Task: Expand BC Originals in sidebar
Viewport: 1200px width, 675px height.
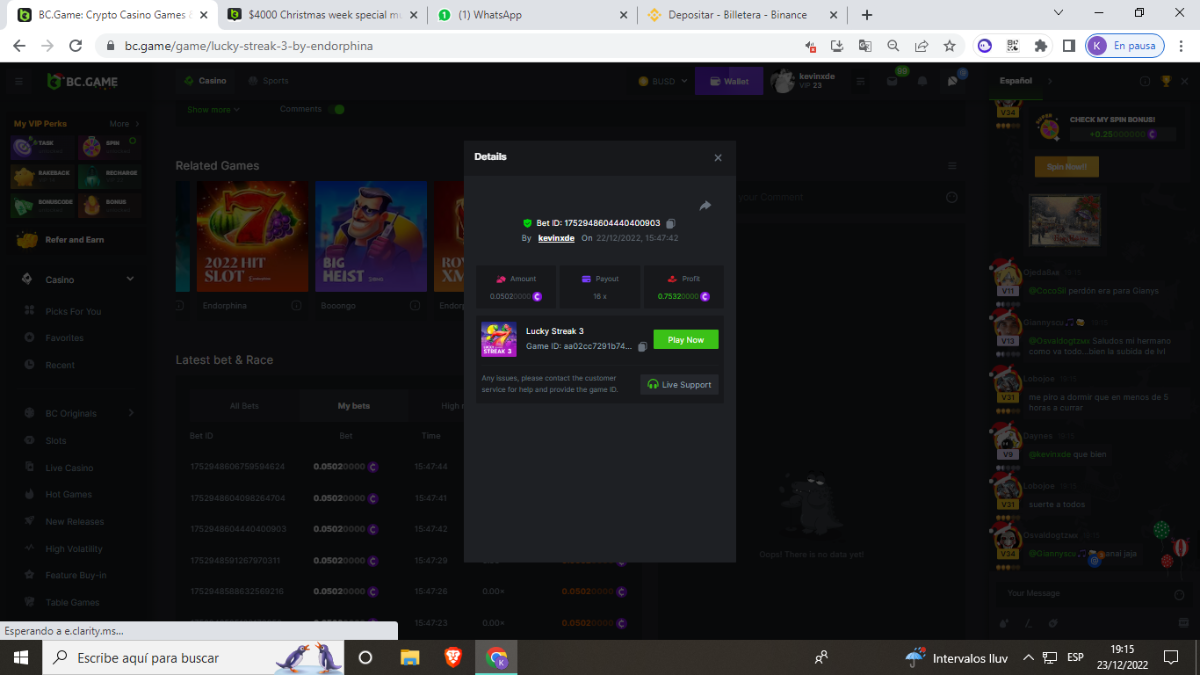Action: [130, 413]
